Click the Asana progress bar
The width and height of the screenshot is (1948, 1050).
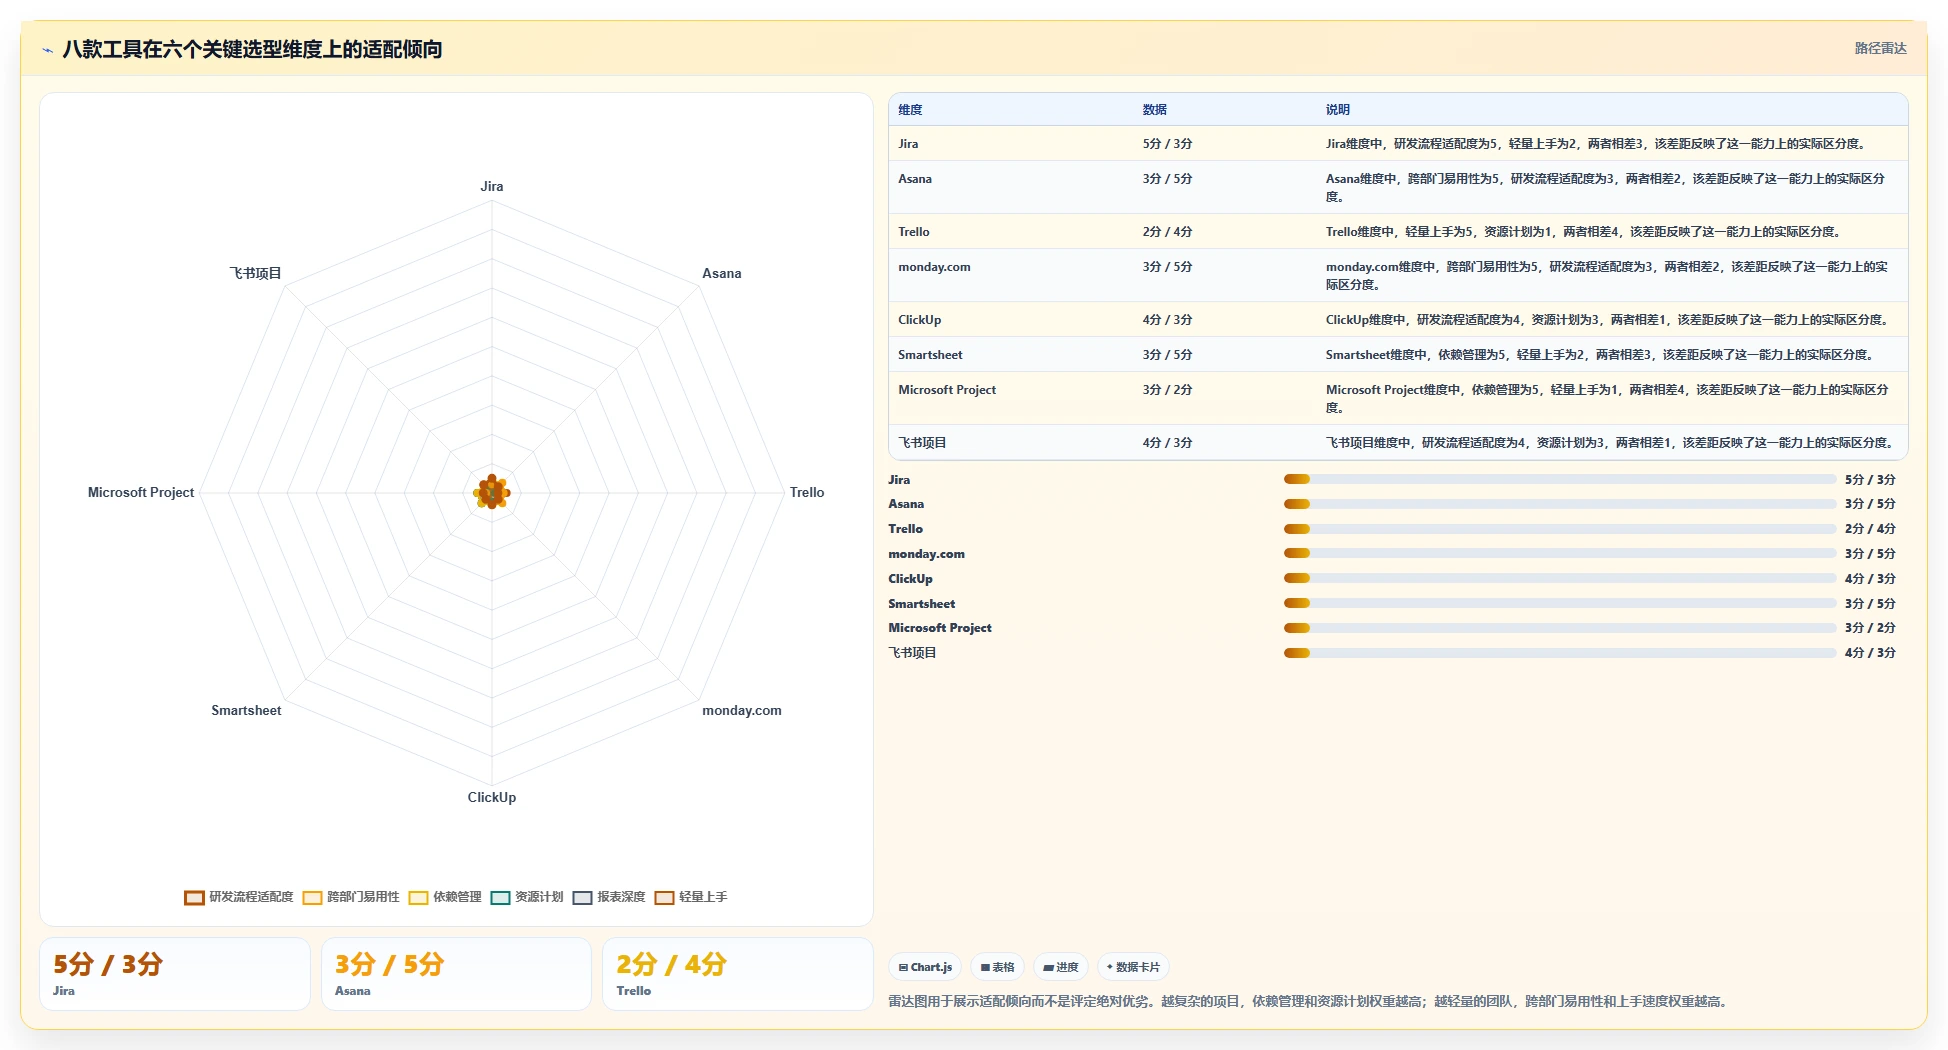[x=1560, y=504]
